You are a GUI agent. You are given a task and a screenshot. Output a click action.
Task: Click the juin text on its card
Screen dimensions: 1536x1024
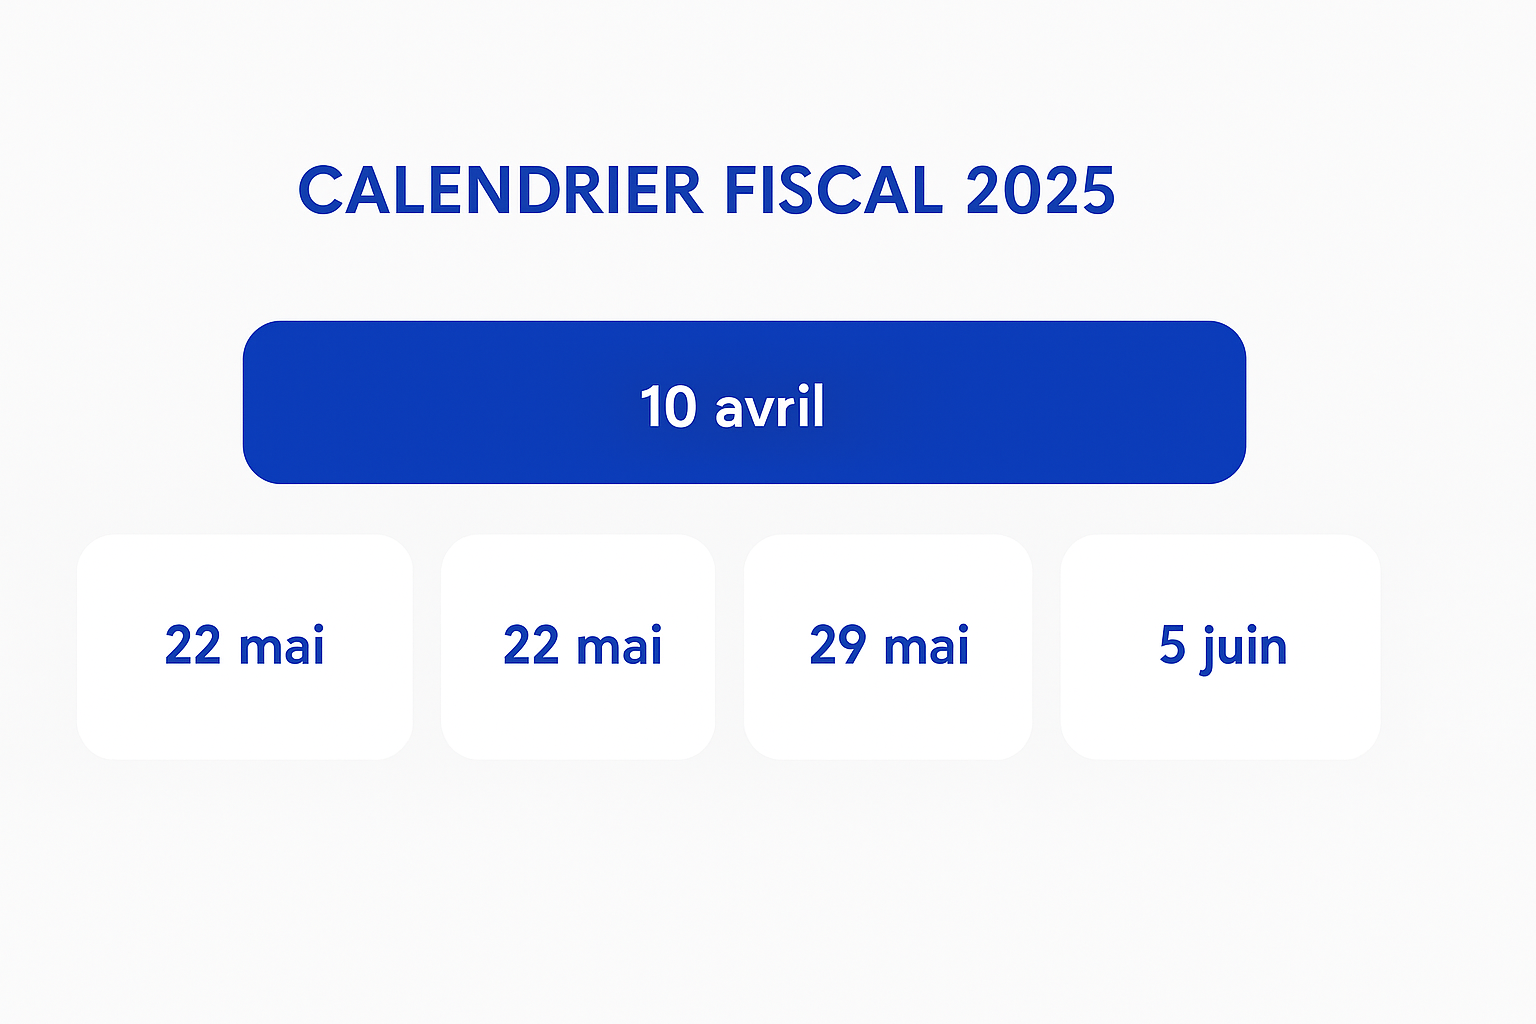pyautogui.click(x=1244, y=648)
